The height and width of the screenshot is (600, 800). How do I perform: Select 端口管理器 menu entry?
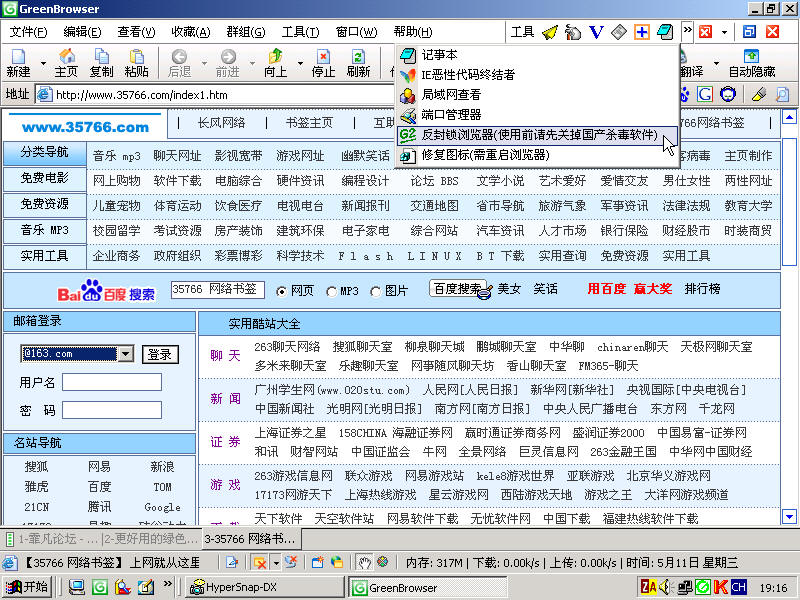tap(537, 115)
